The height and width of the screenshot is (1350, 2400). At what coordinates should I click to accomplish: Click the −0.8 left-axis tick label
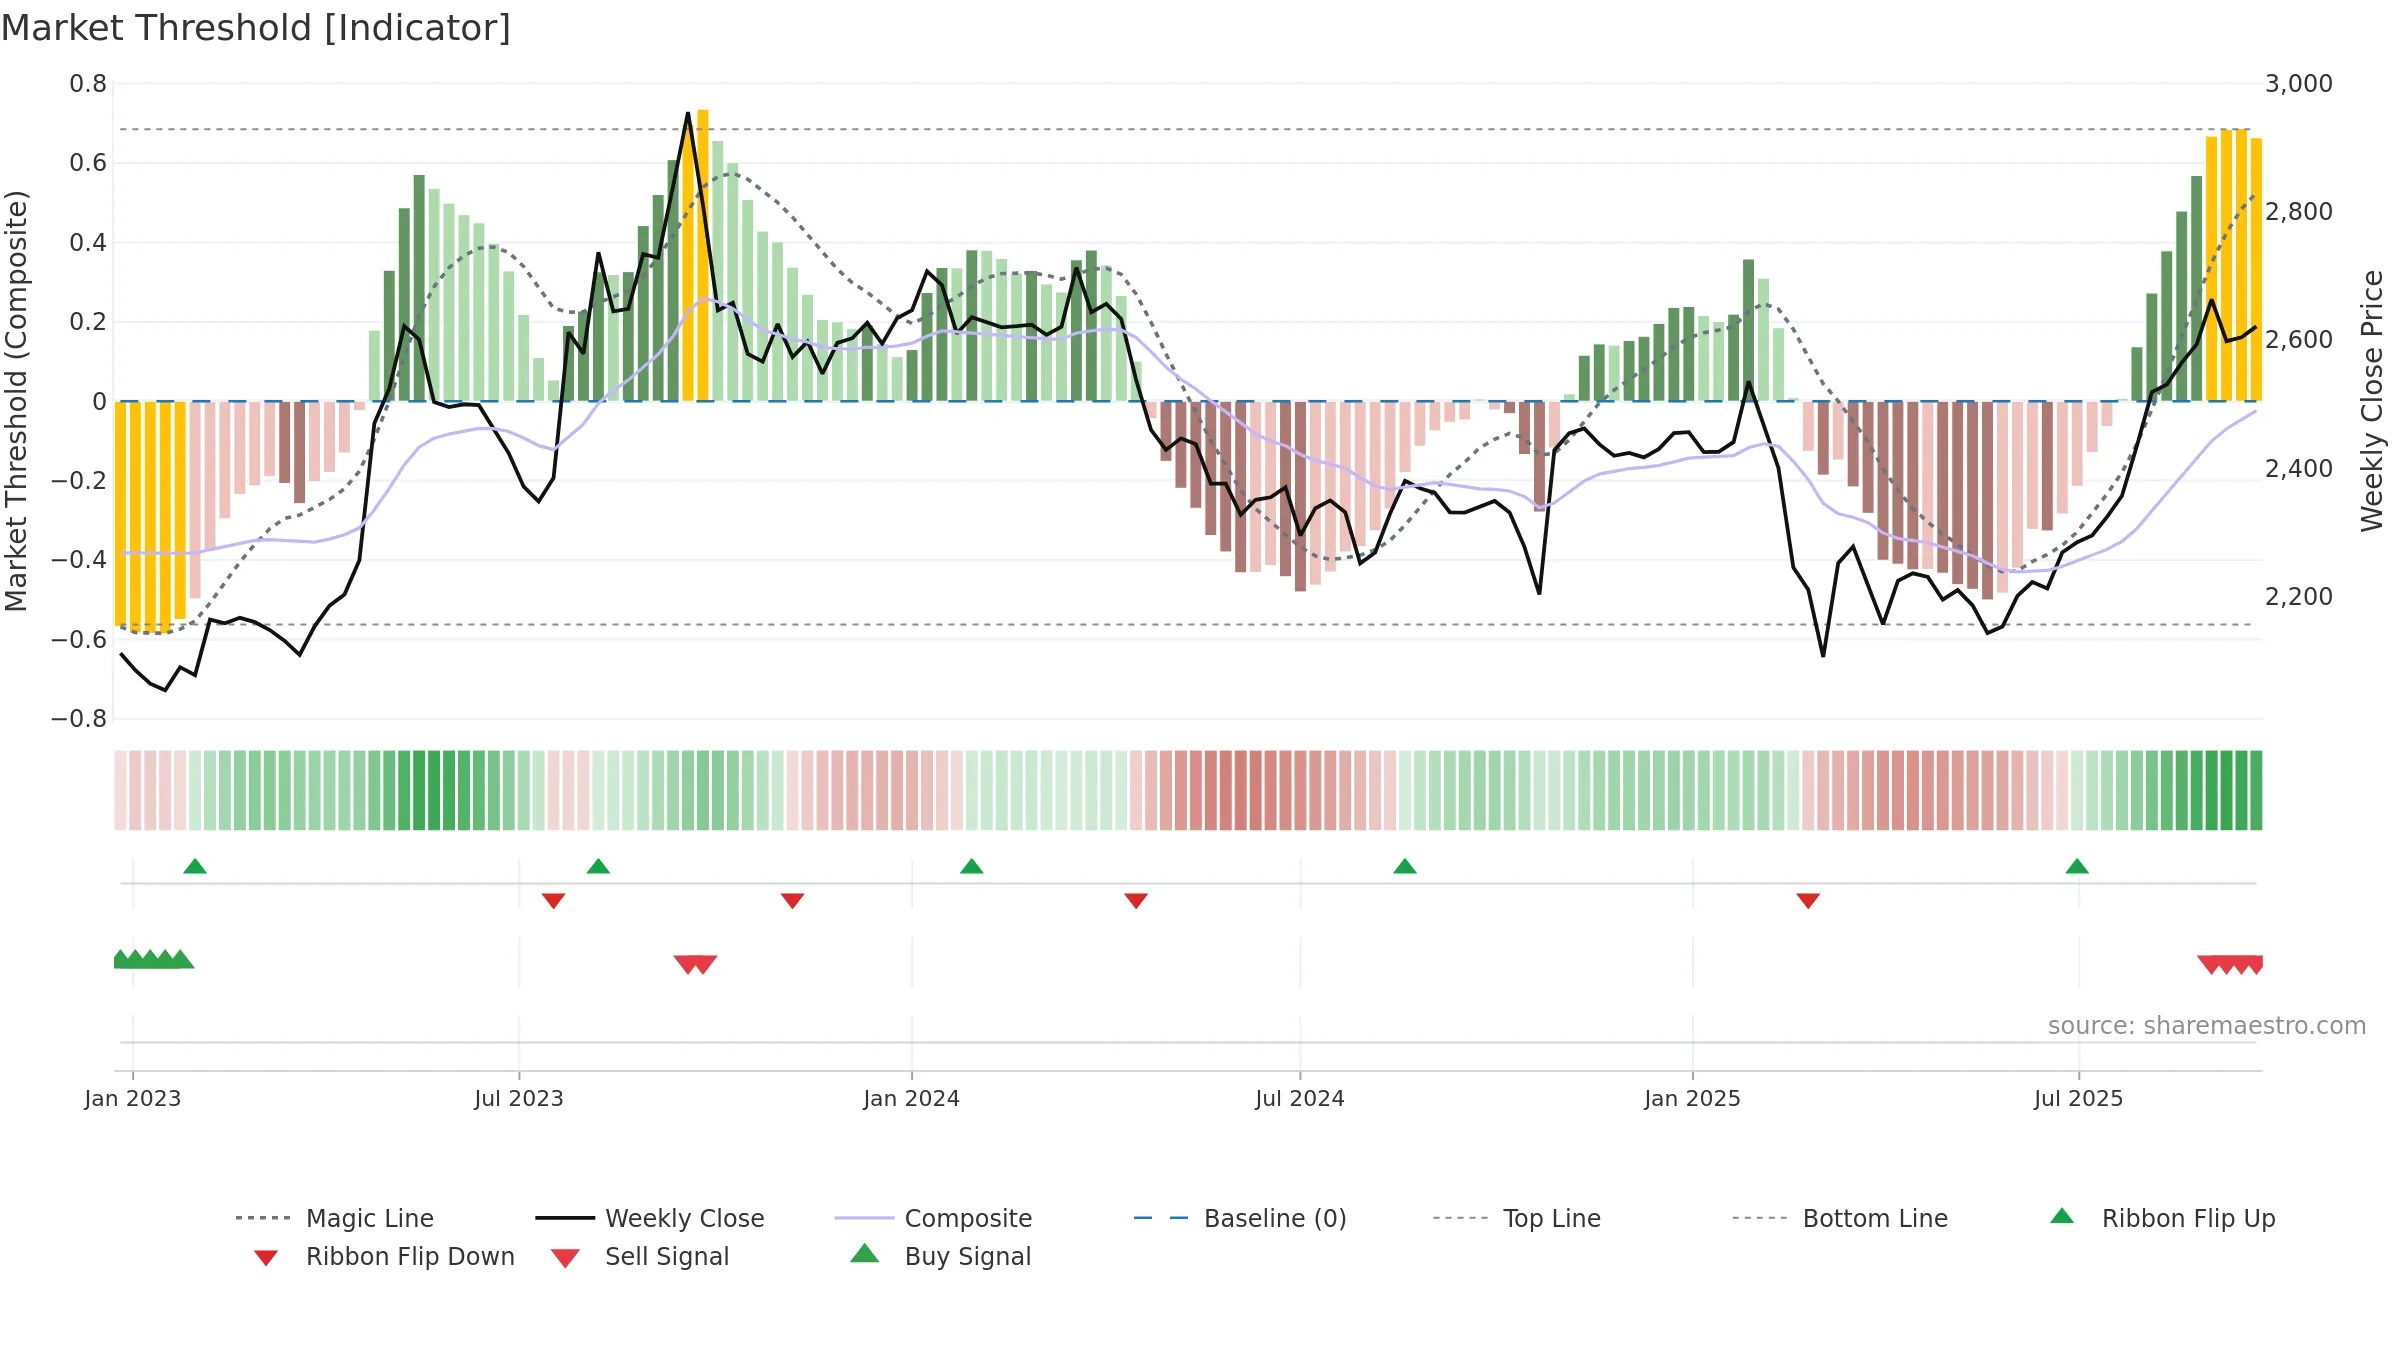click(78, 718)
